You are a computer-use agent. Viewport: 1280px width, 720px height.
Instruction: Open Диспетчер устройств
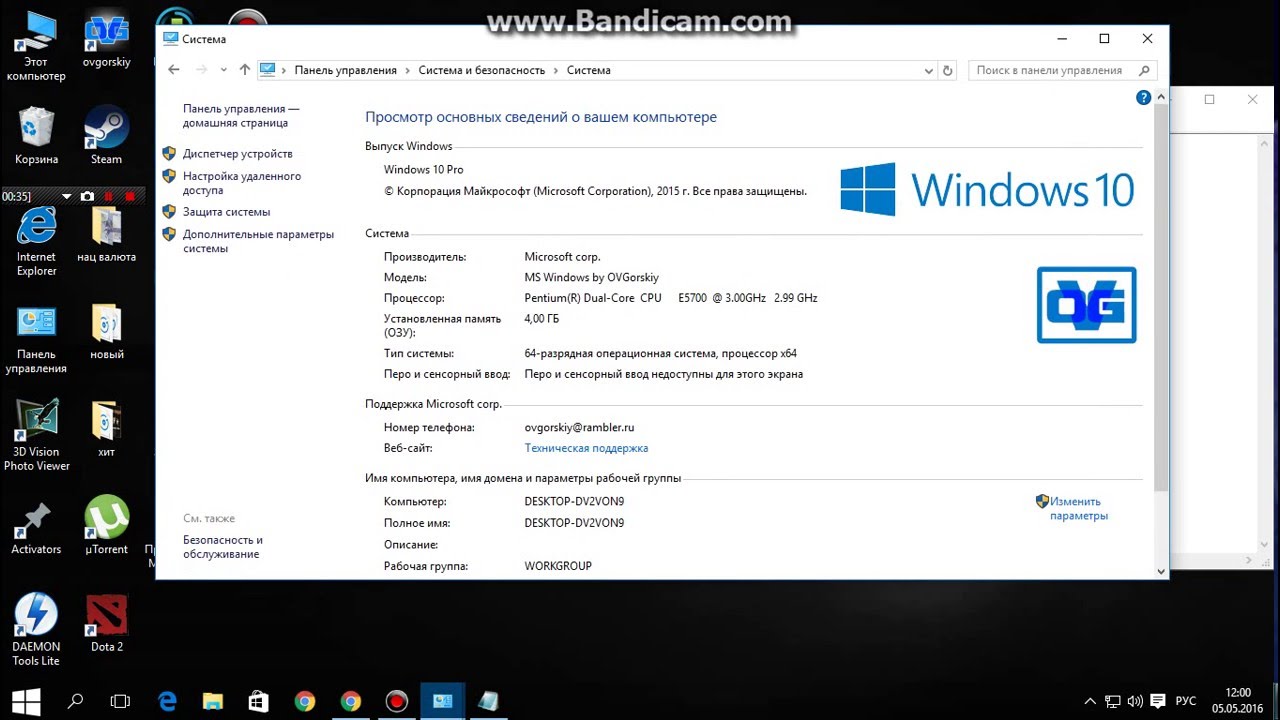[238, 154]
